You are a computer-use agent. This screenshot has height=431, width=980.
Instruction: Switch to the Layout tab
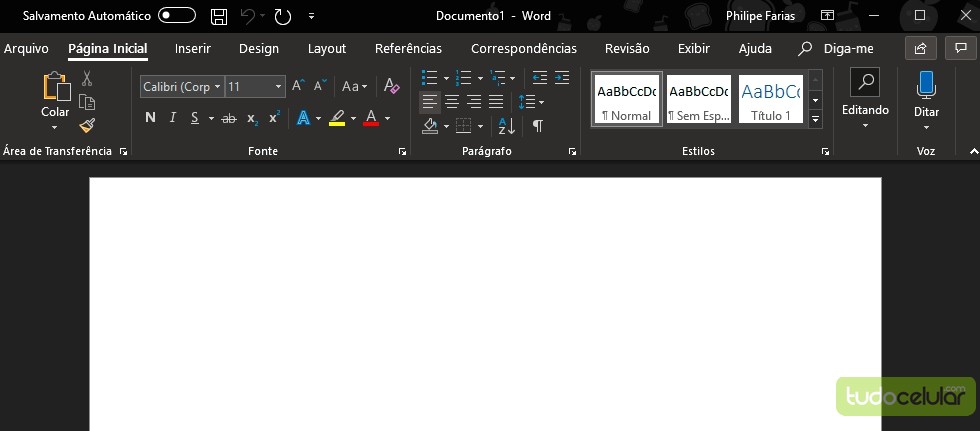[x=327, y=48]
